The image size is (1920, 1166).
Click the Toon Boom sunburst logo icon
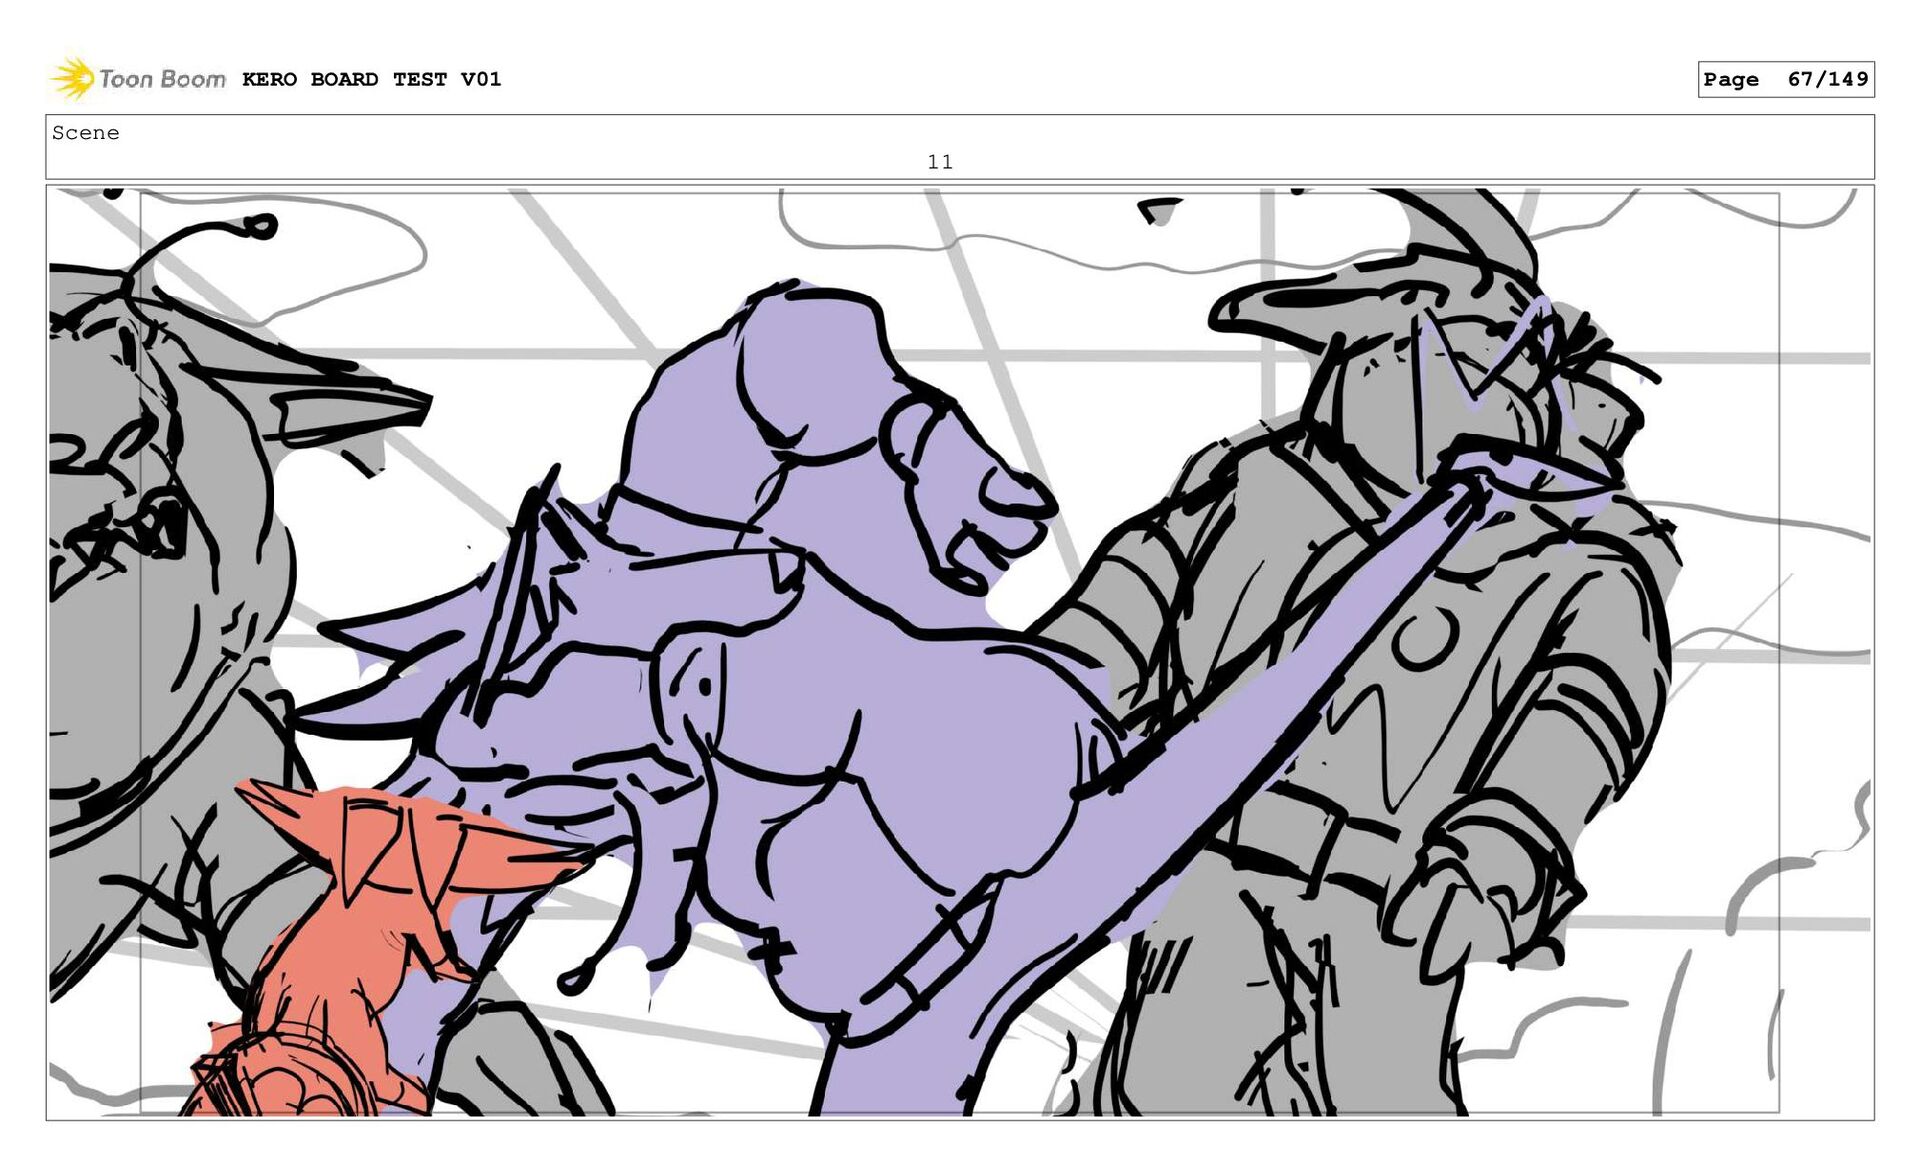[72, 78]
